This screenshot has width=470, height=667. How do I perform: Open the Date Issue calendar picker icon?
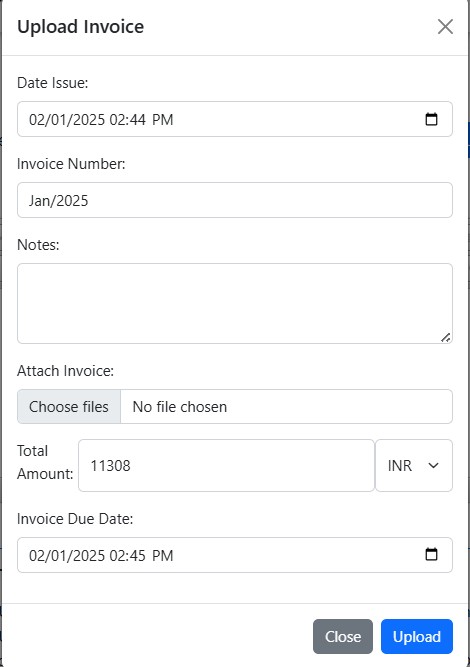(431, 119)
